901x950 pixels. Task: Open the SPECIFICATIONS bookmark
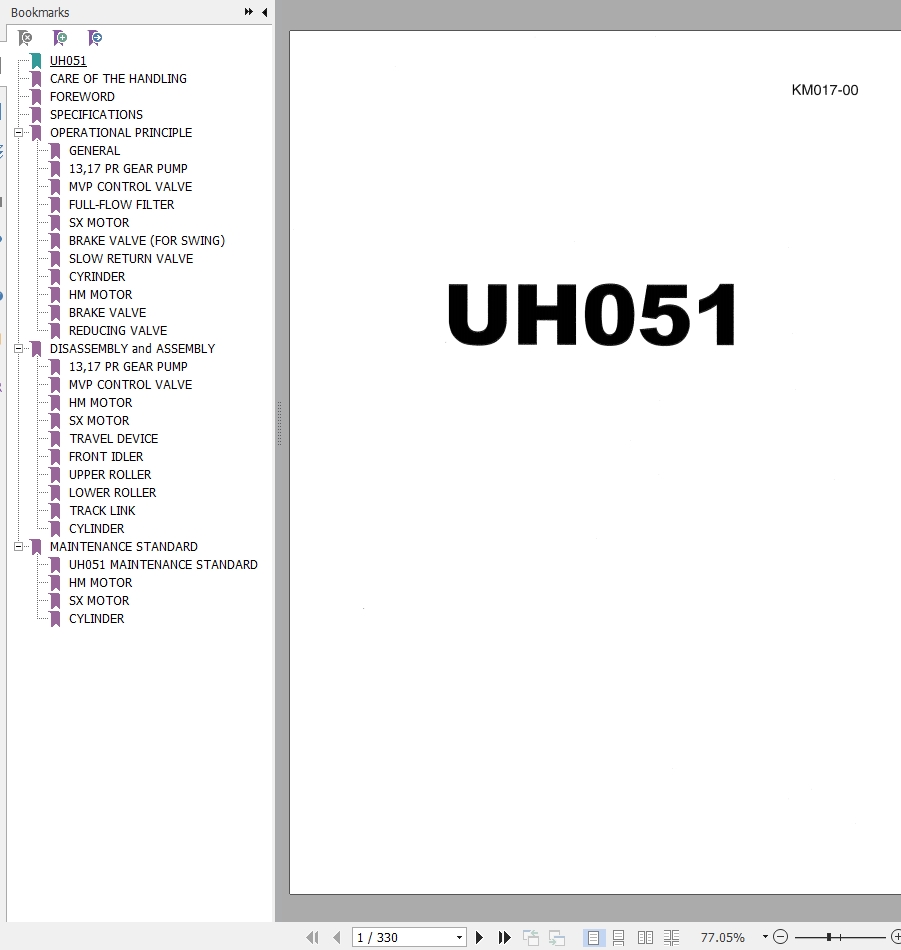pyautogui.click(x=96, y=115)
